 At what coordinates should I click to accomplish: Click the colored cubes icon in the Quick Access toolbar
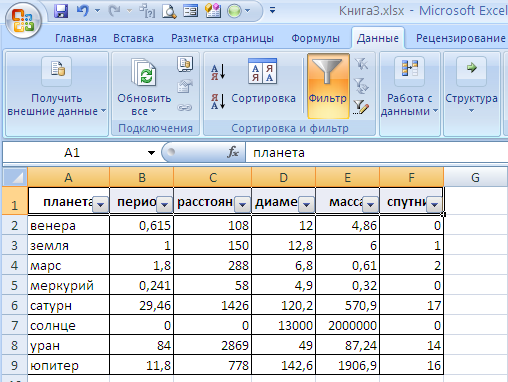[212, 11]
